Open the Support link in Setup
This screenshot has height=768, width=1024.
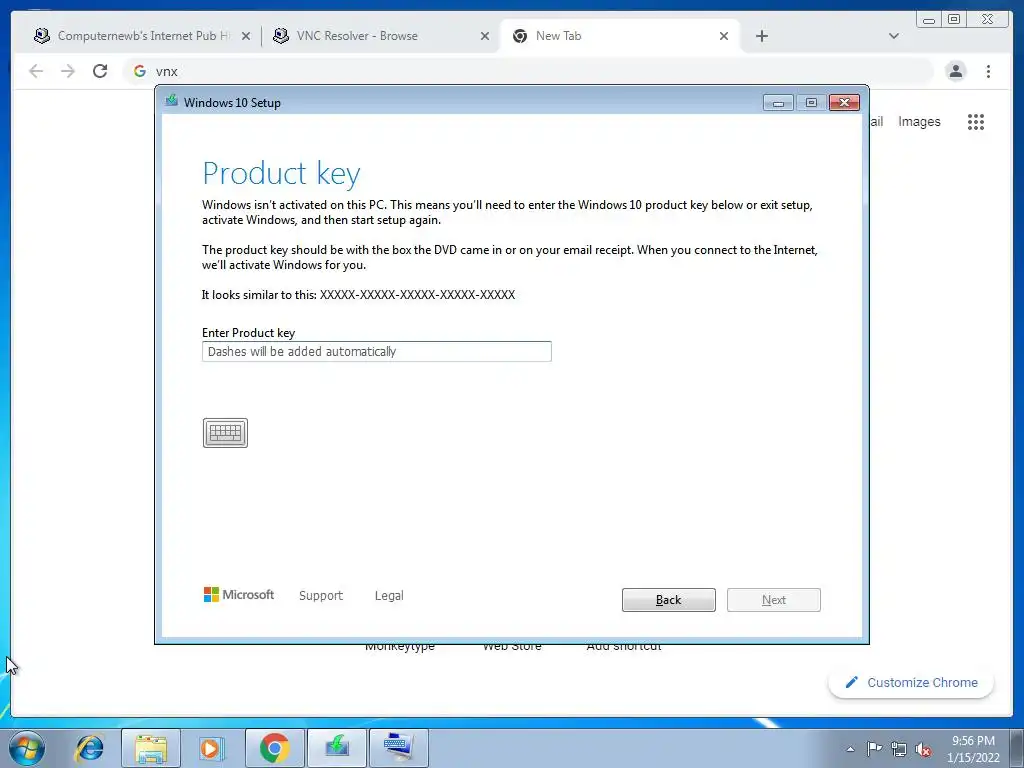[321, 596]
